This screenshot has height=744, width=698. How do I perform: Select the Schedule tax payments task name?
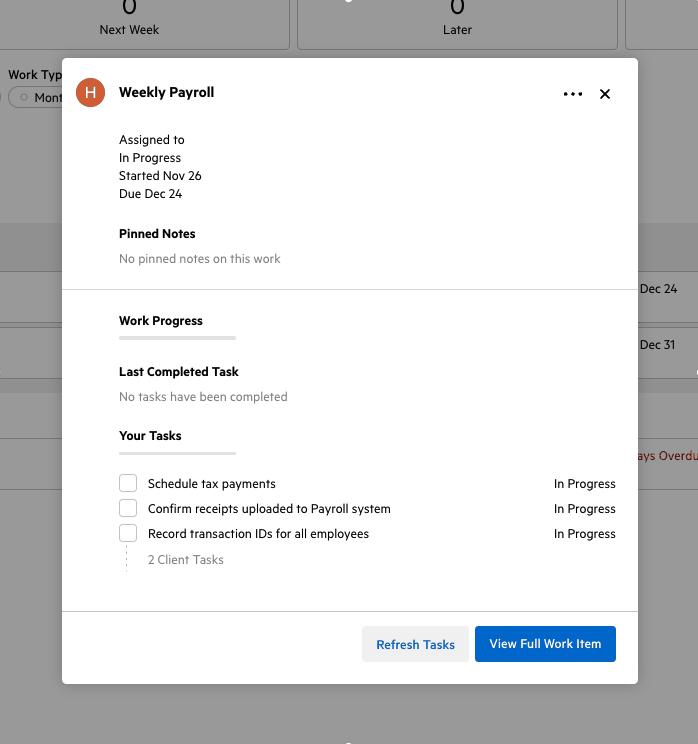tap(211, 484)
